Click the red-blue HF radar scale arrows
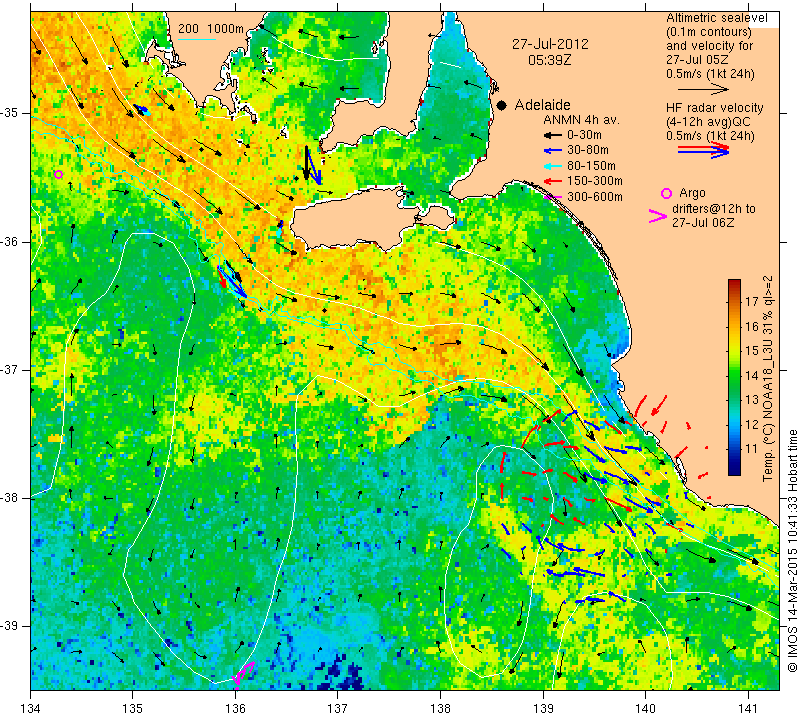This screenshot has width=800, height=720. 703,150
